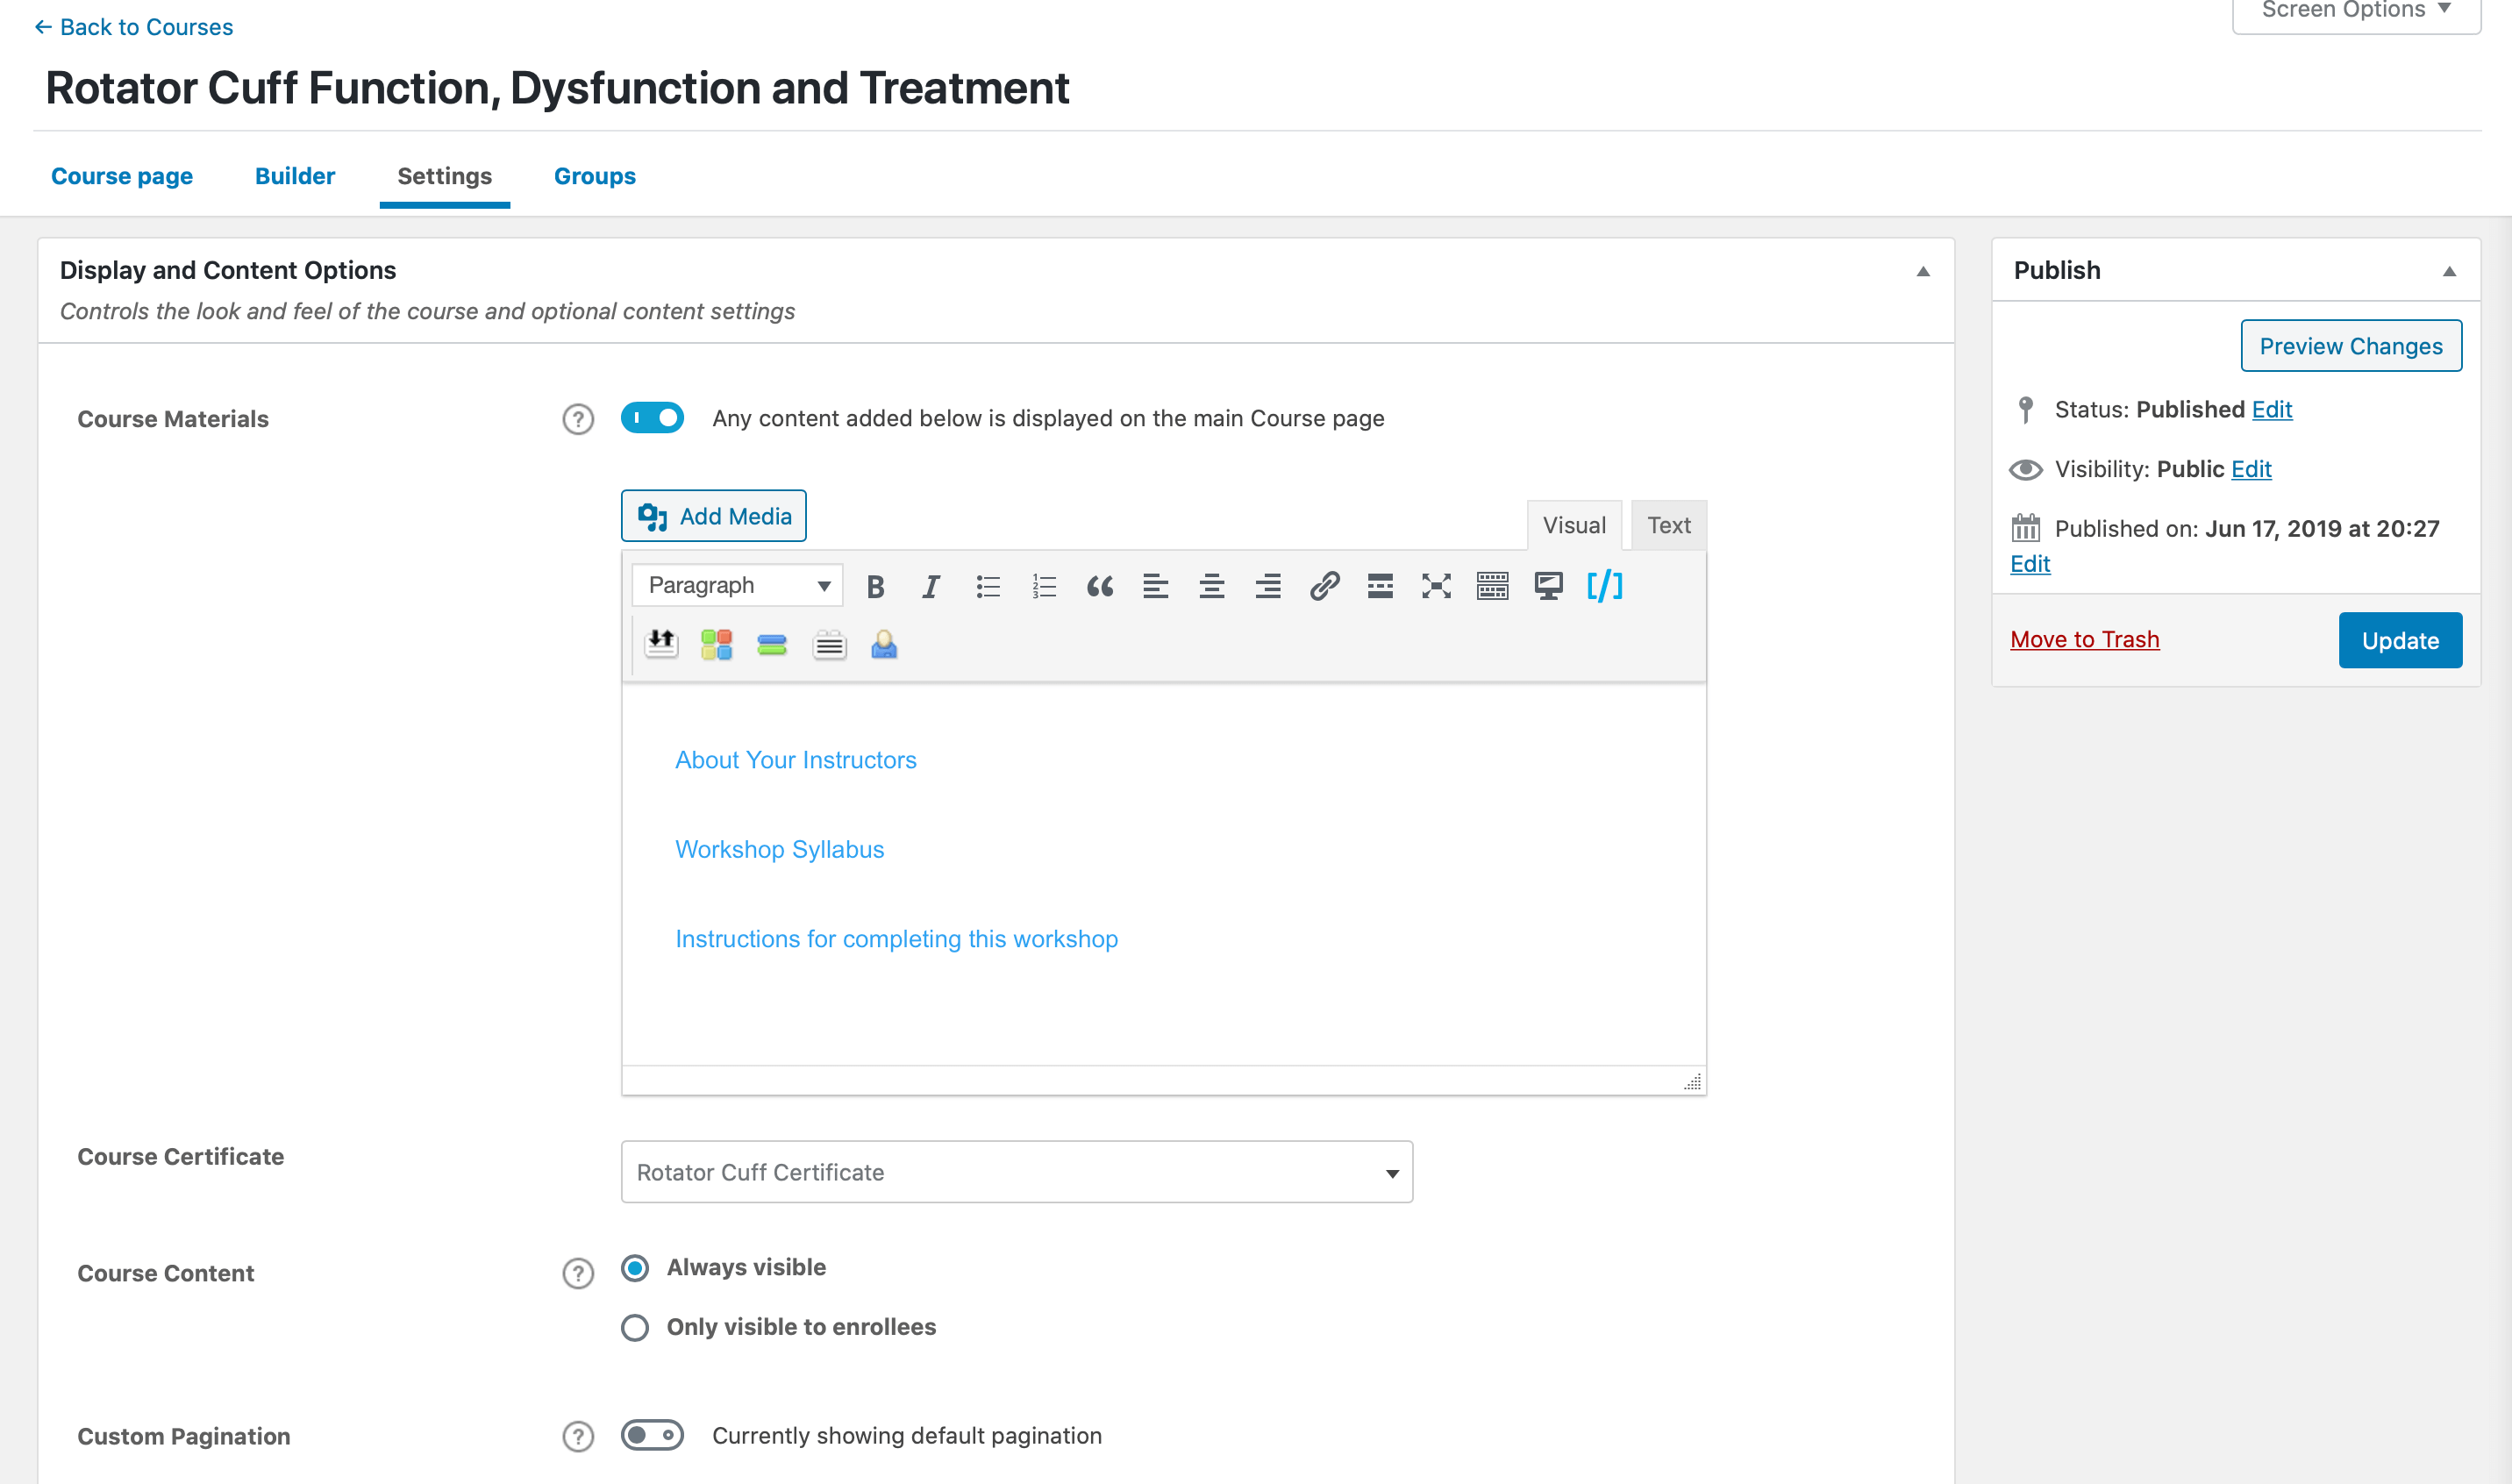Image resolution: width=2512 pixels, height=1484 pixels.
Task: Collapse Display and Content Options panel
Action: (x=1923, y=272)
